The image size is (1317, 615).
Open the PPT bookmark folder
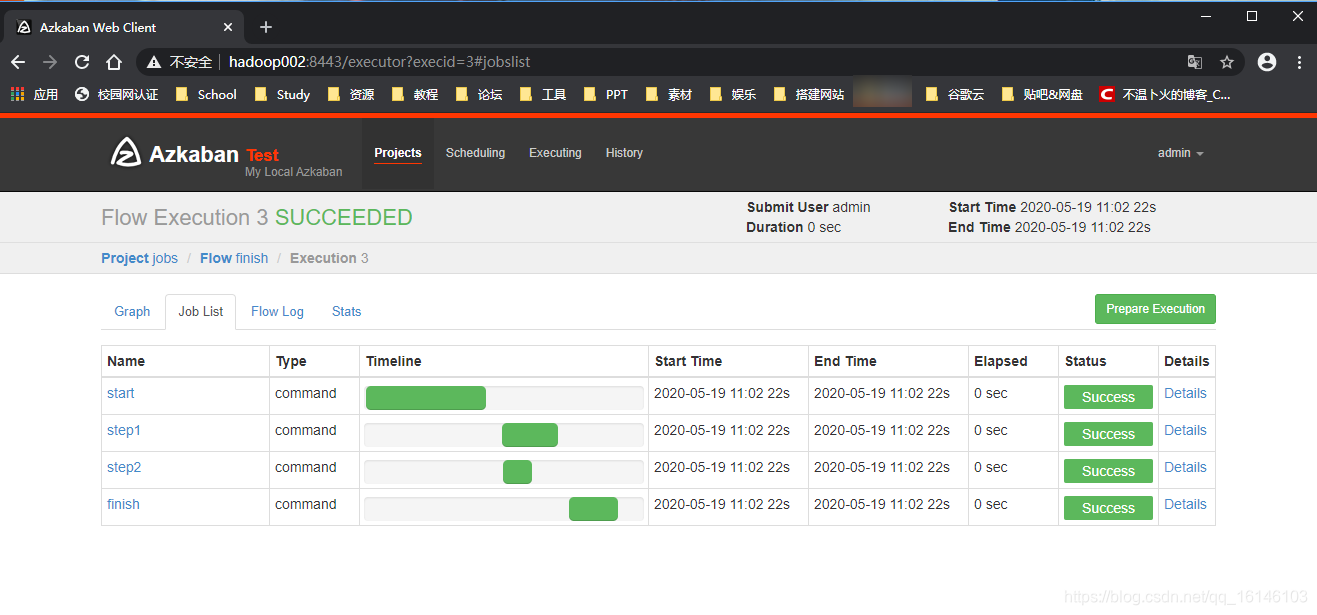606,94
